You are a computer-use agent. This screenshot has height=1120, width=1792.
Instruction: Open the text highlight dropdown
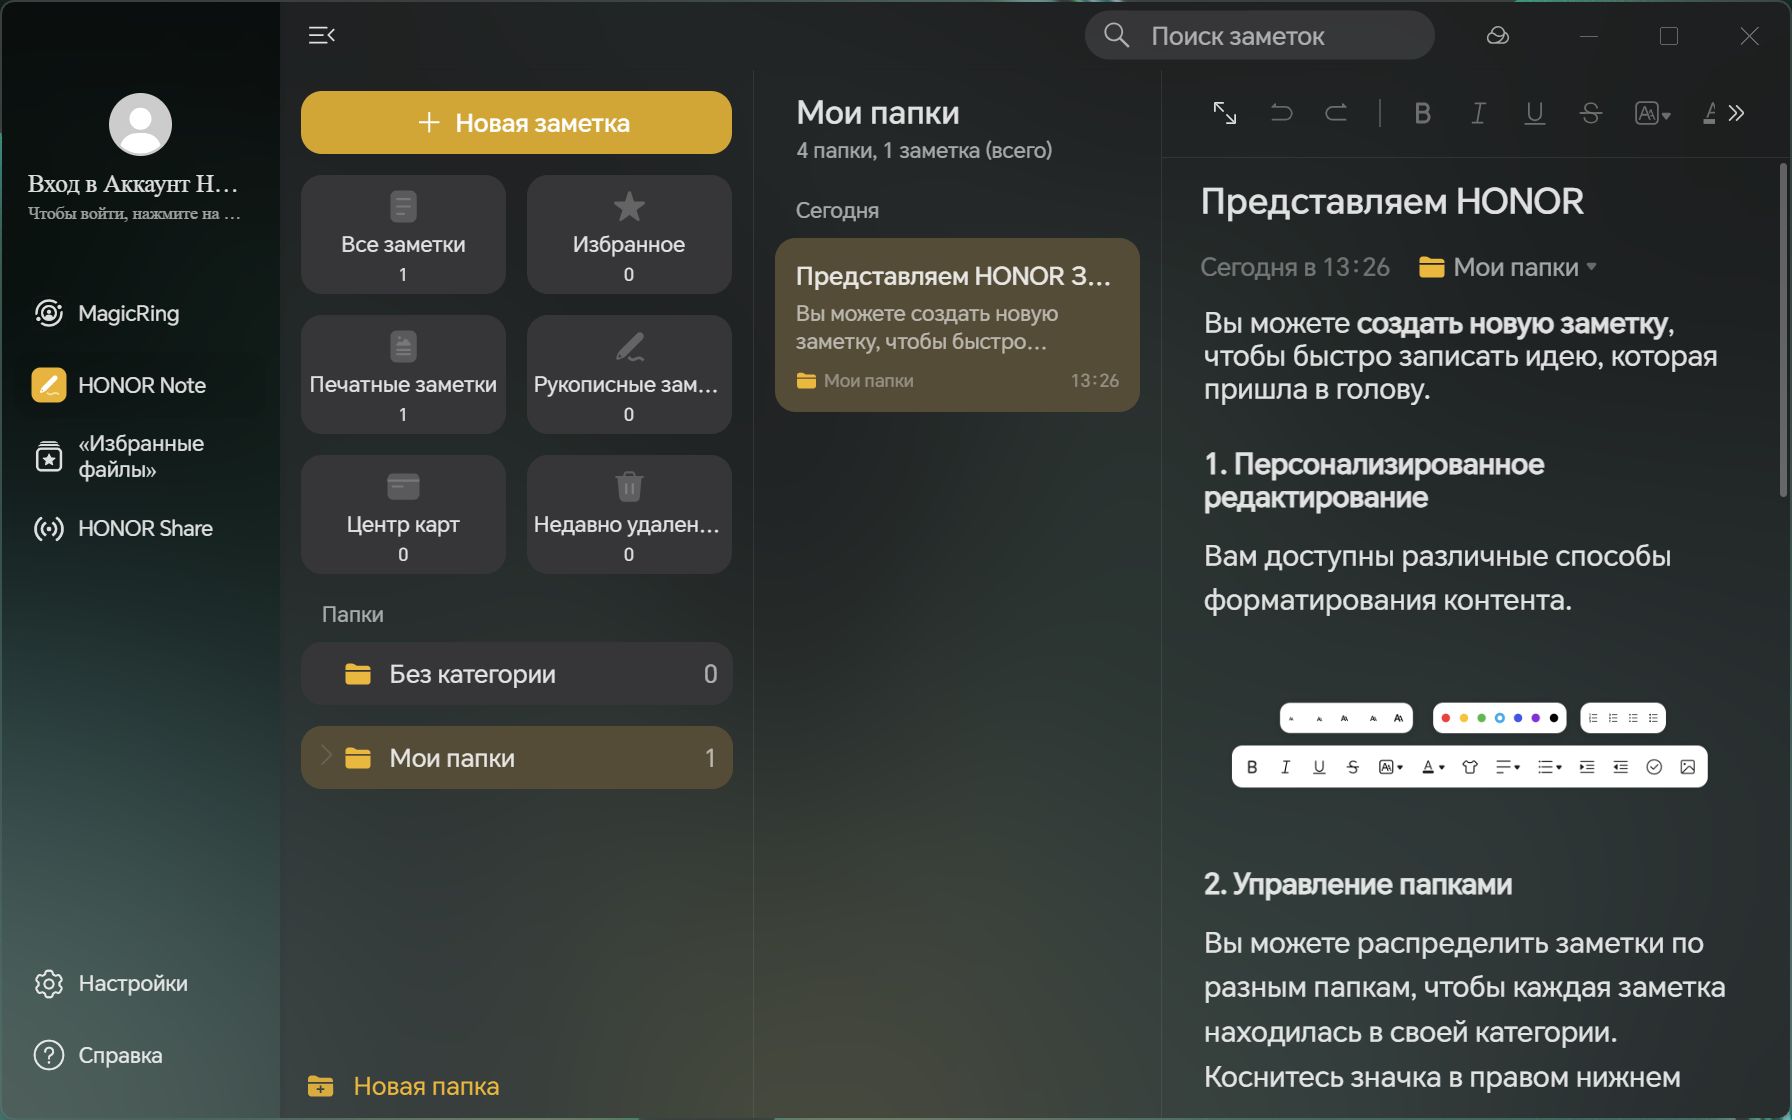(x=1652, y=113)
